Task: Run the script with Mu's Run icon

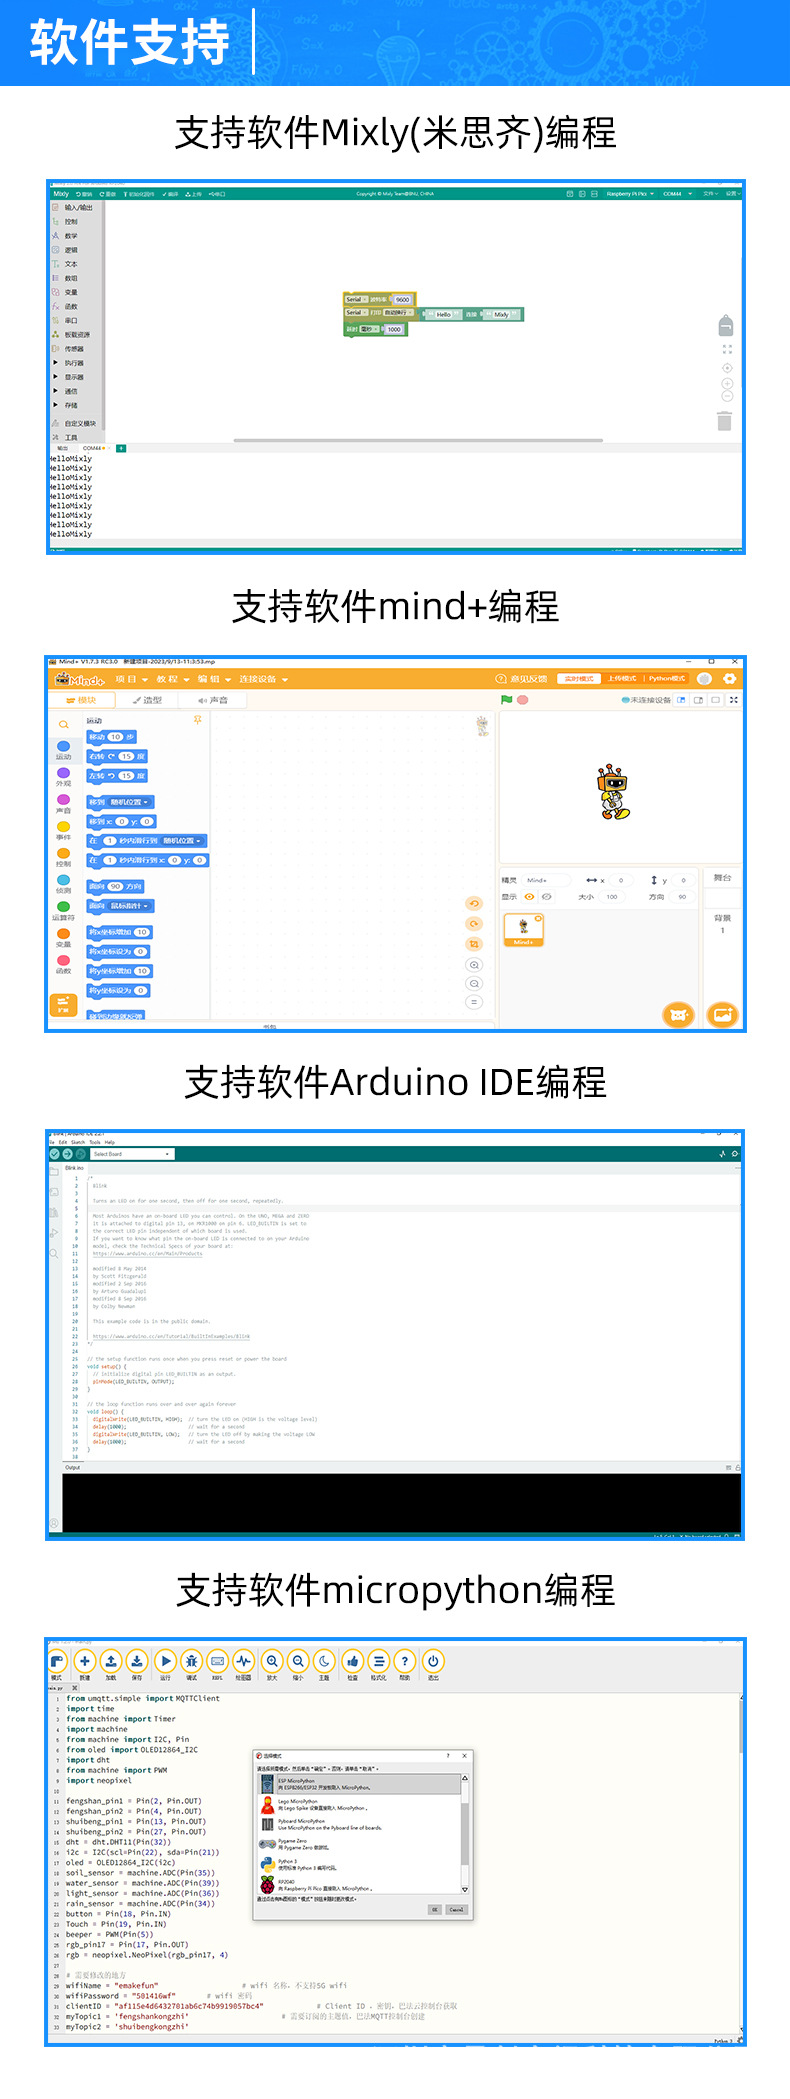Action: coord(166,1661)
